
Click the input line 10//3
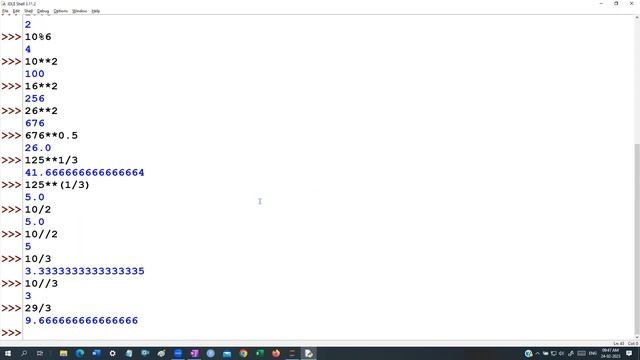tap(41, 284)
